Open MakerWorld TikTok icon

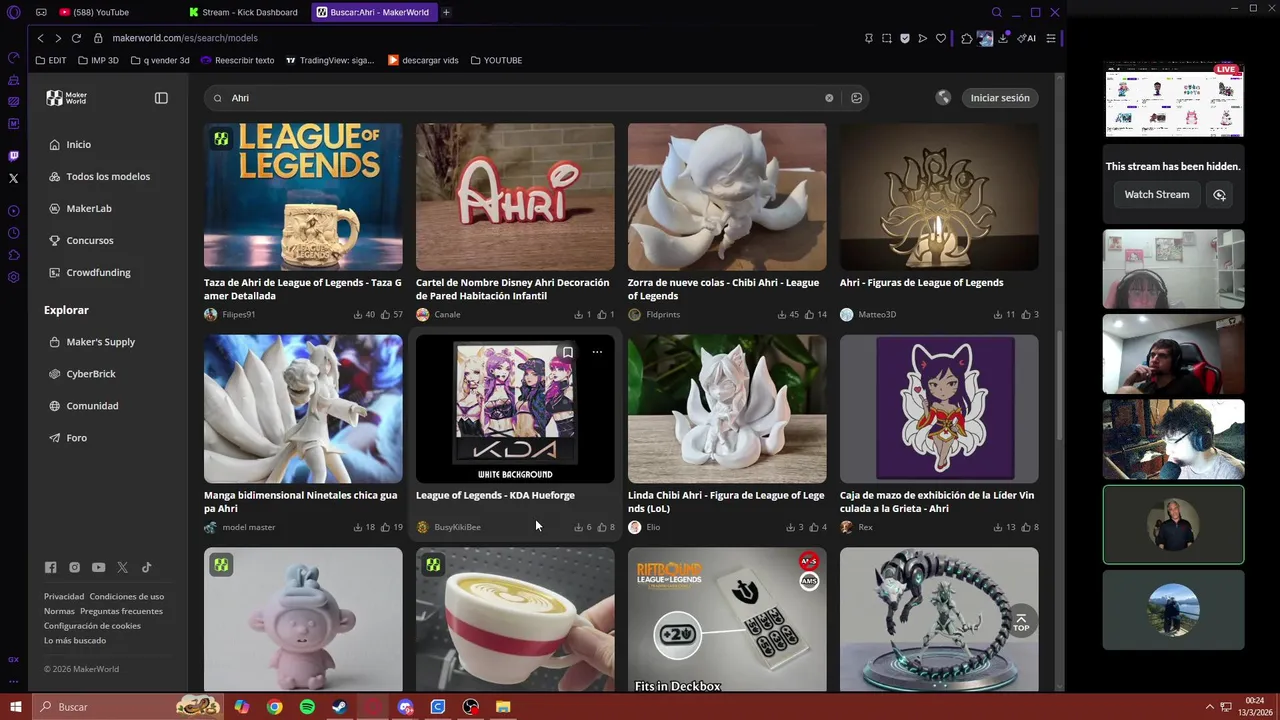pyautogui.click(x=146, y=567)
